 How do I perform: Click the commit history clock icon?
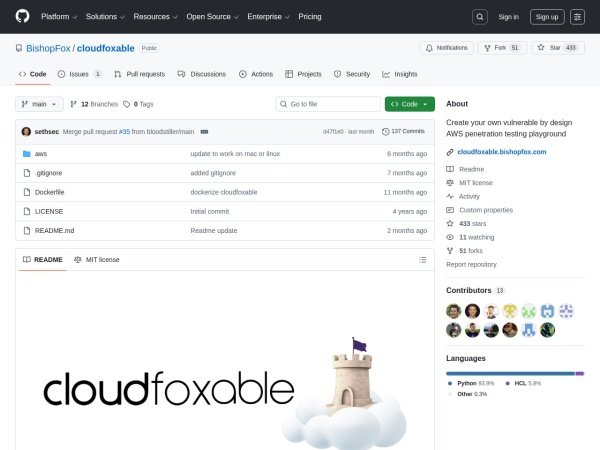[x=385, y=132]
